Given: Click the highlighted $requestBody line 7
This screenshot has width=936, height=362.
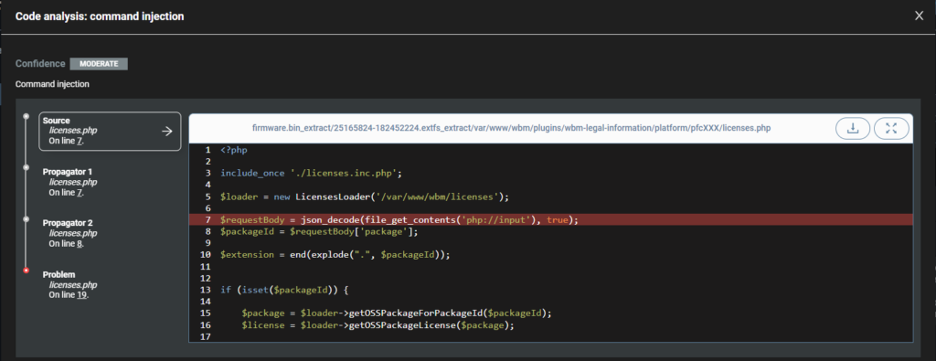Looking at the screenshot, I should [x=550, y=220].
